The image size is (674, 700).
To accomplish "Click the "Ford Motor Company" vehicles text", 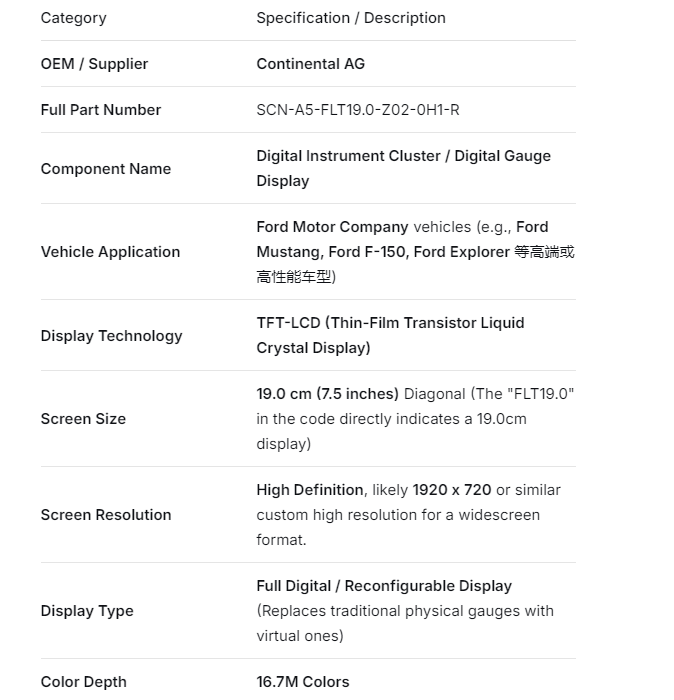I will pos(332,227).
